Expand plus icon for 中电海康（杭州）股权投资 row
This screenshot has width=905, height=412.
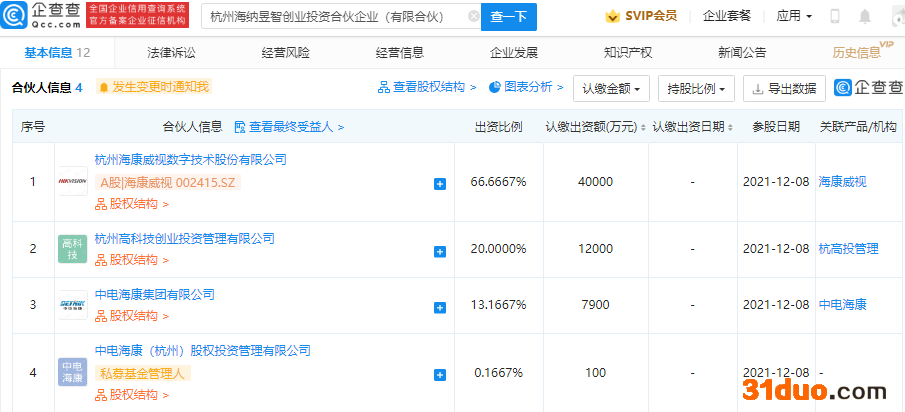tap(440, 375)
